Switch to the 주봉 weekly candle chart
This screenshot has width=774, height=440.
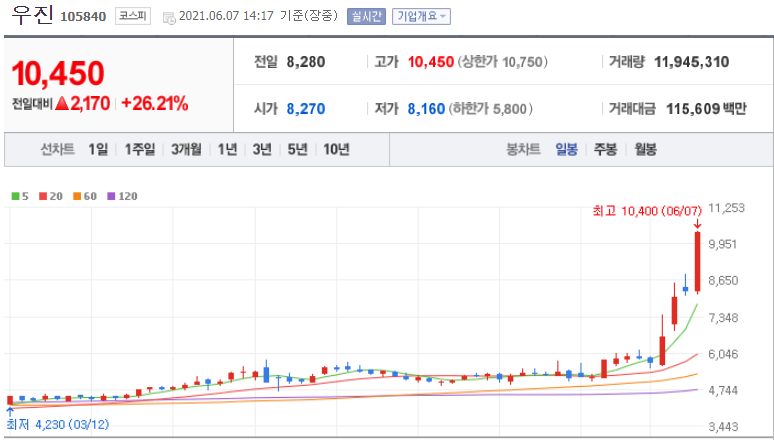point(605,149)
